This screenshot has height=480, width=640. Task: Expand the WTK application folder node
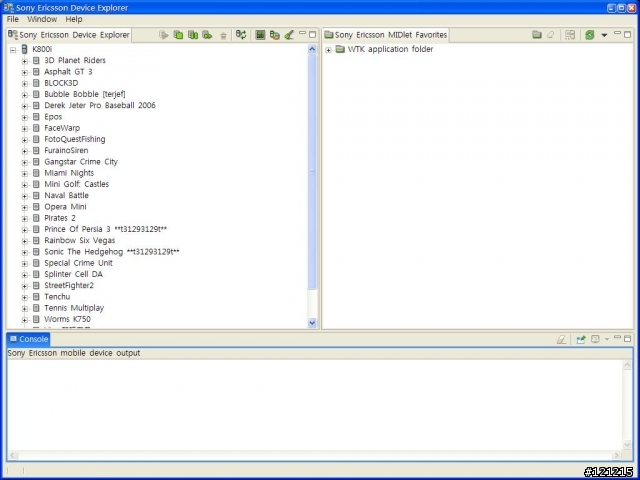(x=329, y=50)
